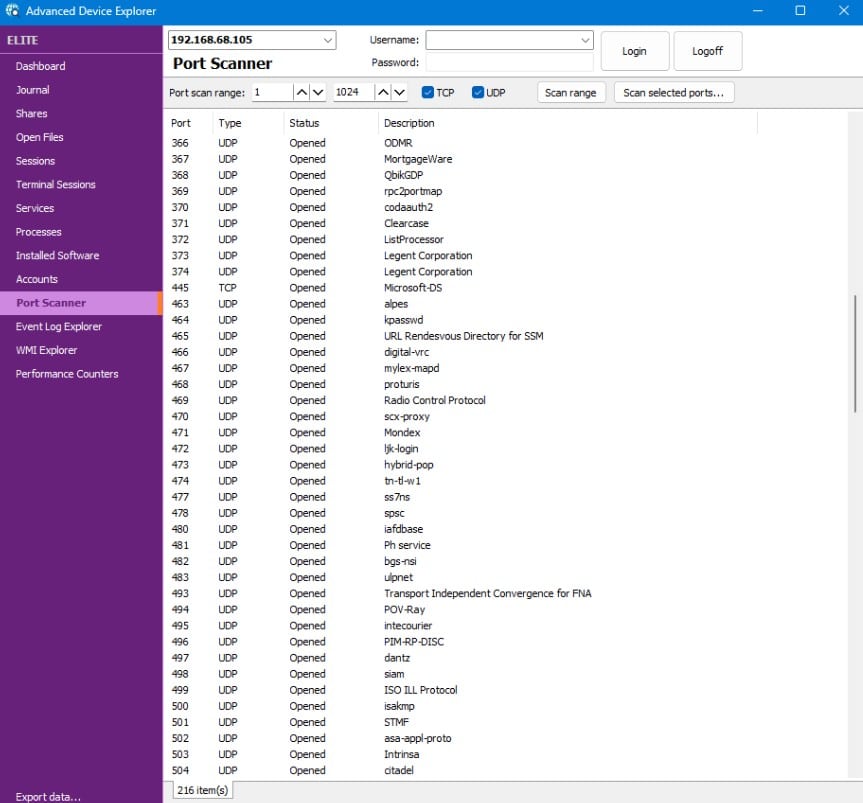Image resolution: width=863 pixels, height=803 pixels.
Task: Close the Advanced Device Explorer window
Action: (x=843, y=10)
